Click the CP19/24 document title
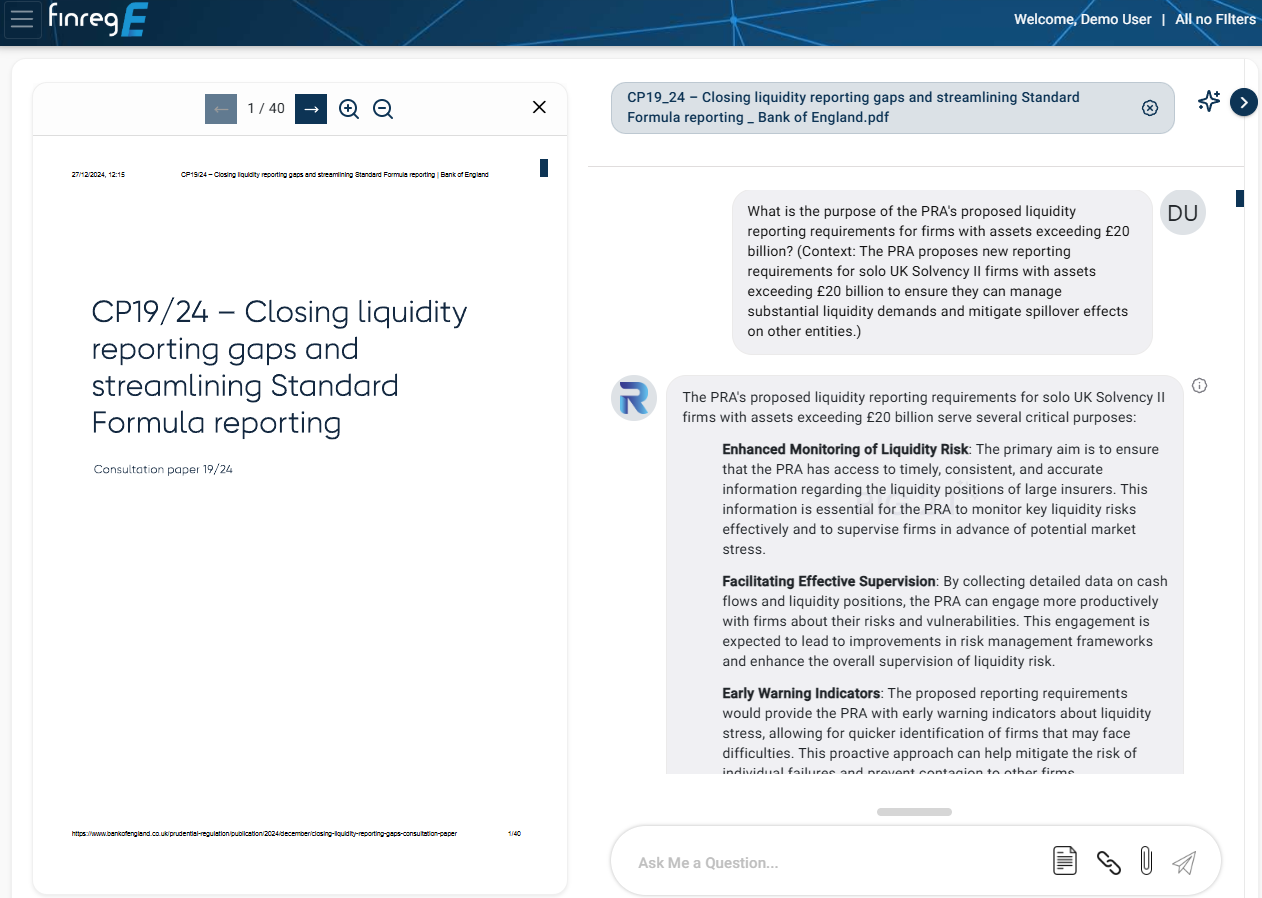 279,367
